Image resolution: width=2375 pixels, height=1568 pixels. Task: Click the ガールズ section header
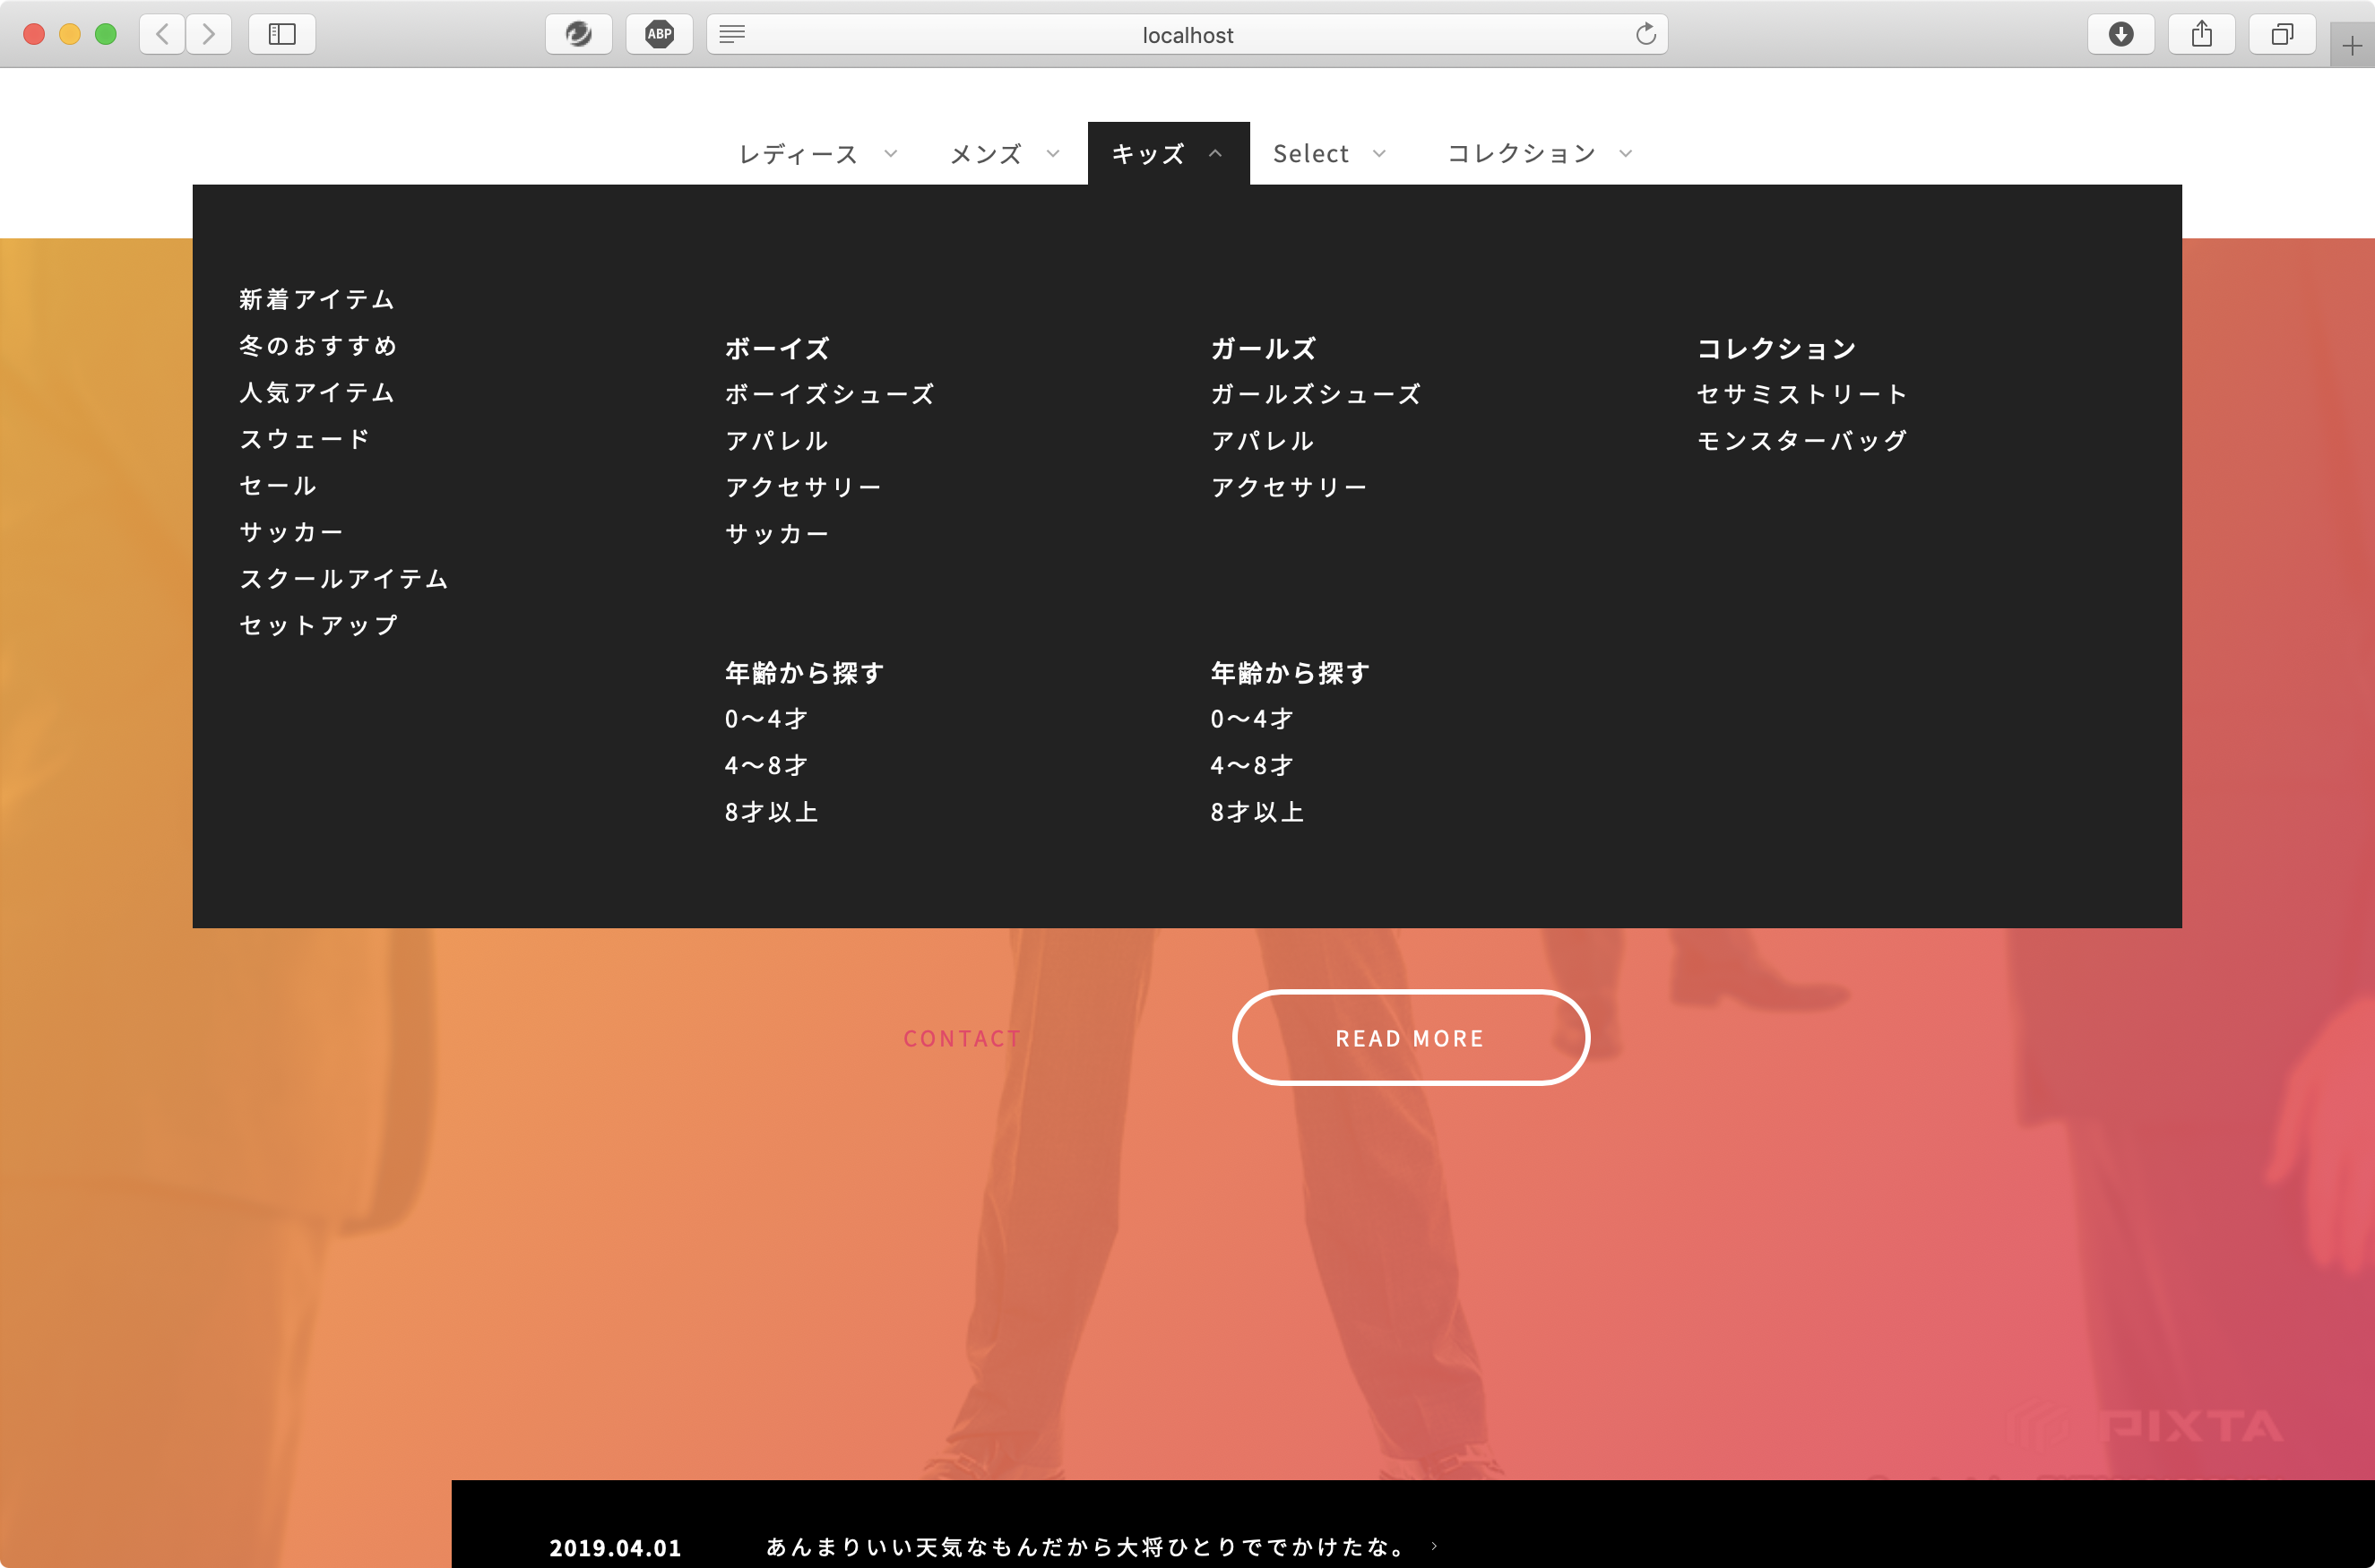click(1262, 347)
